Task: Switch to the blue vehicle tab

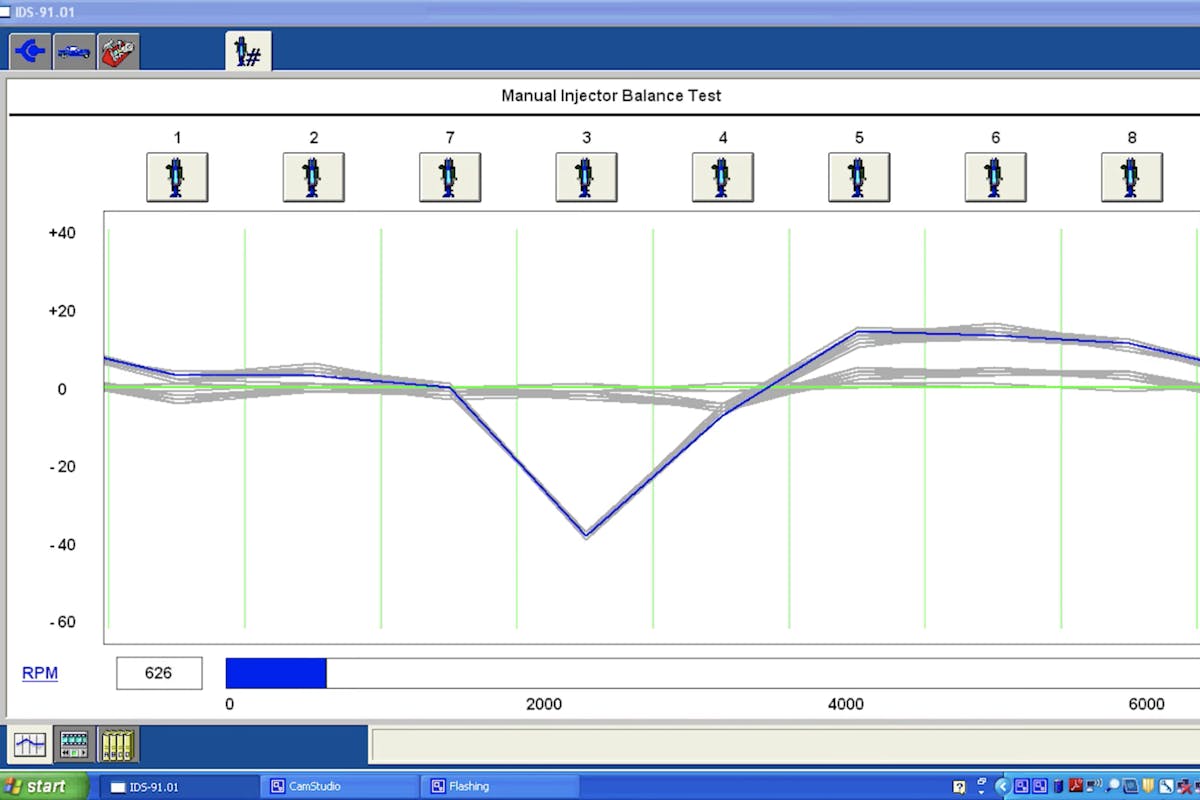Action: coord(74,51)
